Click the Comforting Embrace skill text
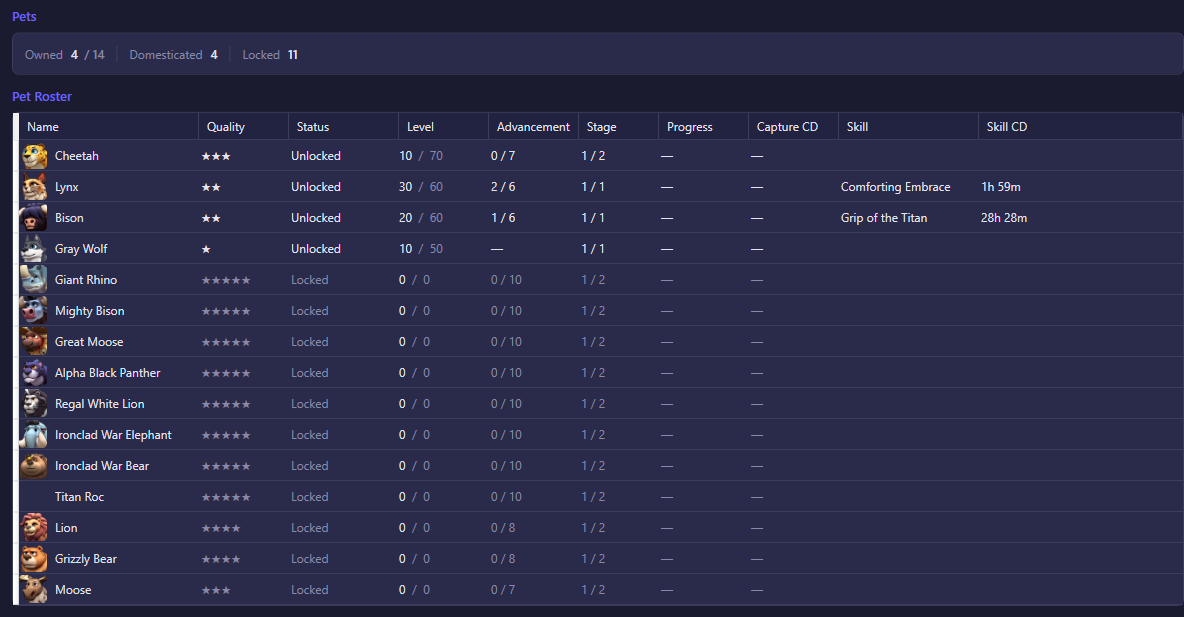The height and width of the screenshot is (617, 1184). [x=896, y=187]
